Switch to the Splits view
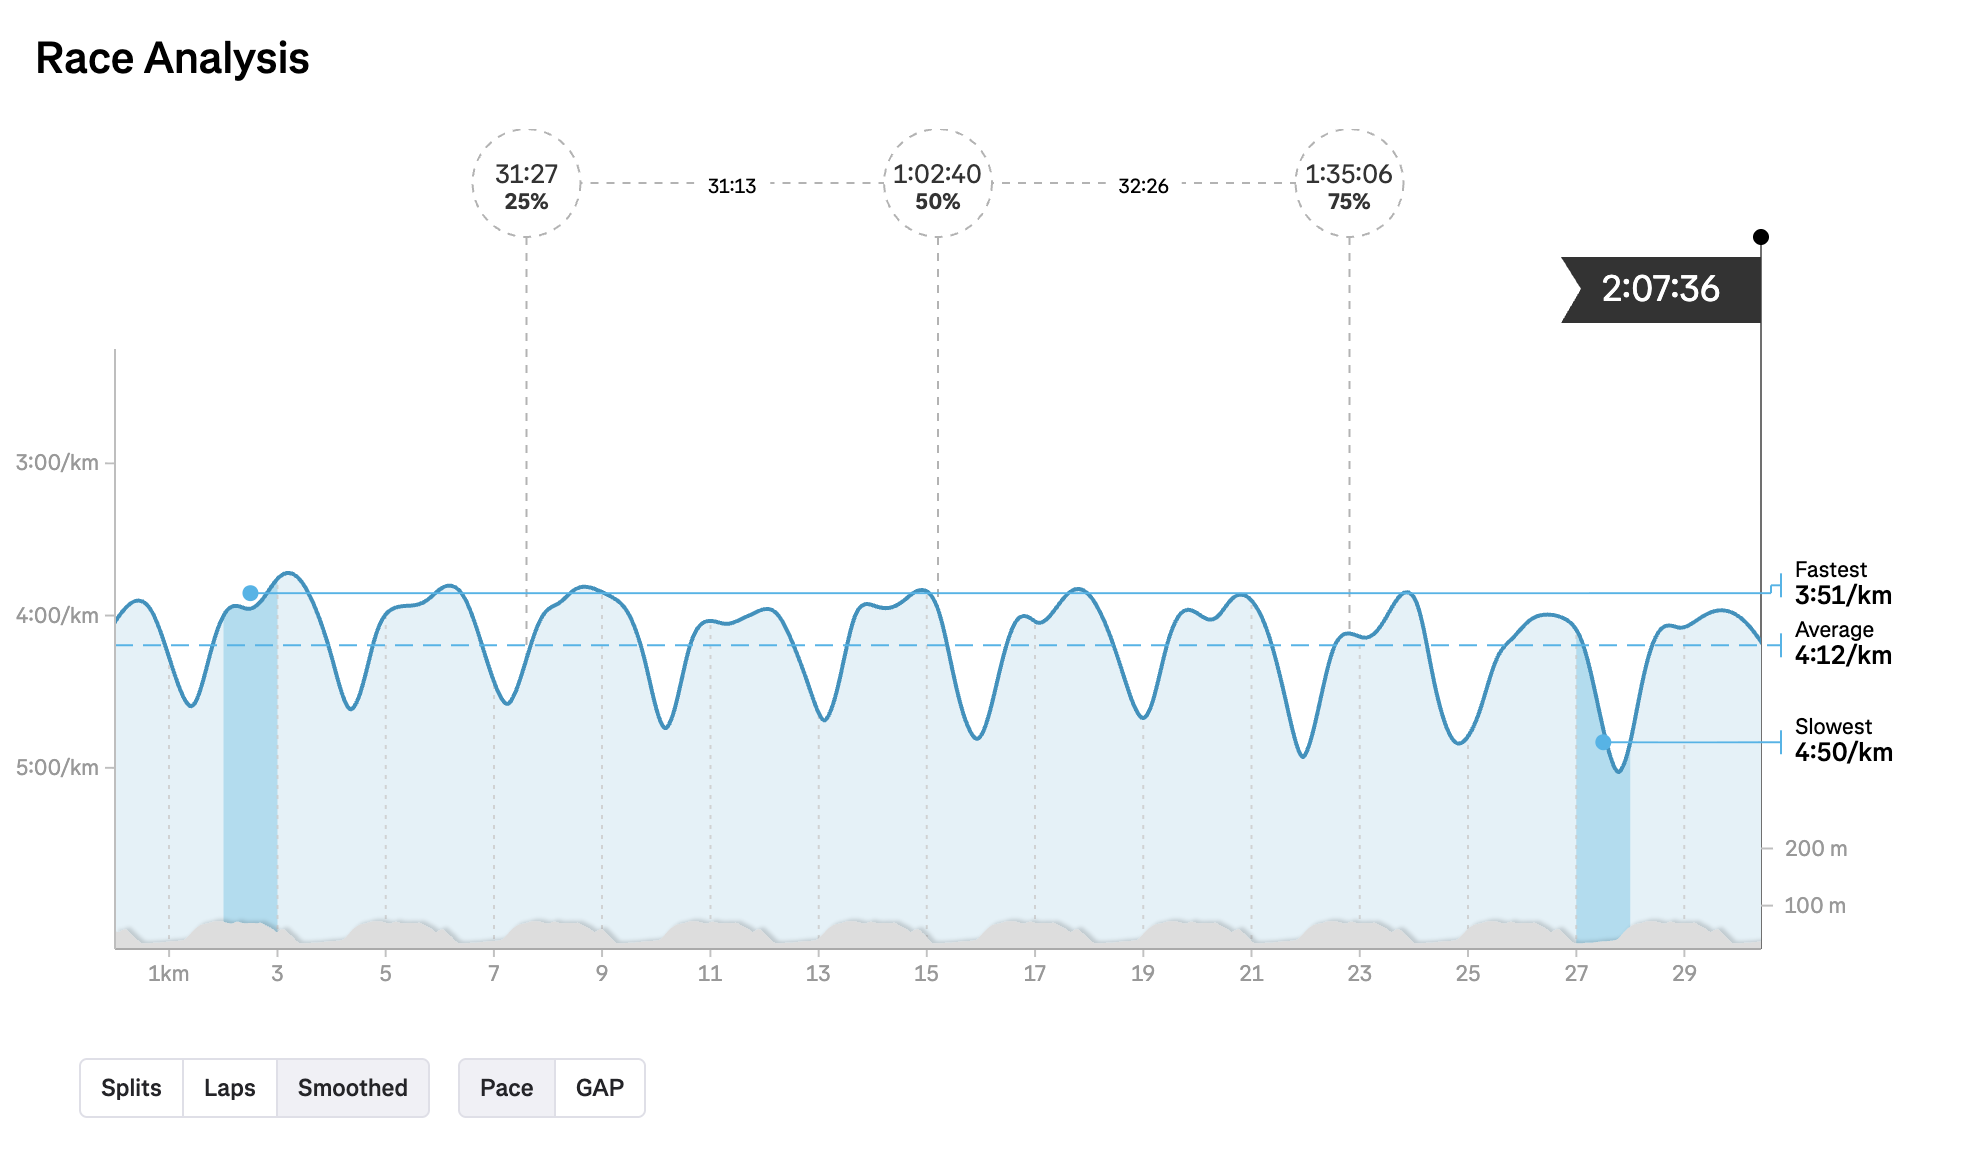This screenshot has width=1970, height=1162. 131,1088
